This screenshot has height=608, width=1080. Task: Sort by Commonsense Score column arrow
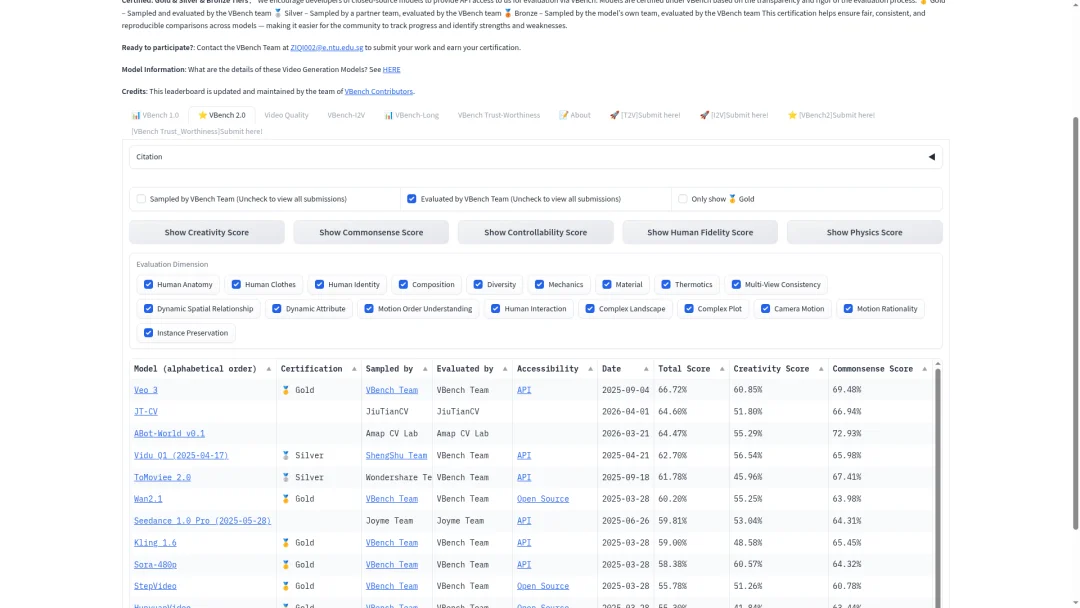tap(924, 369)
